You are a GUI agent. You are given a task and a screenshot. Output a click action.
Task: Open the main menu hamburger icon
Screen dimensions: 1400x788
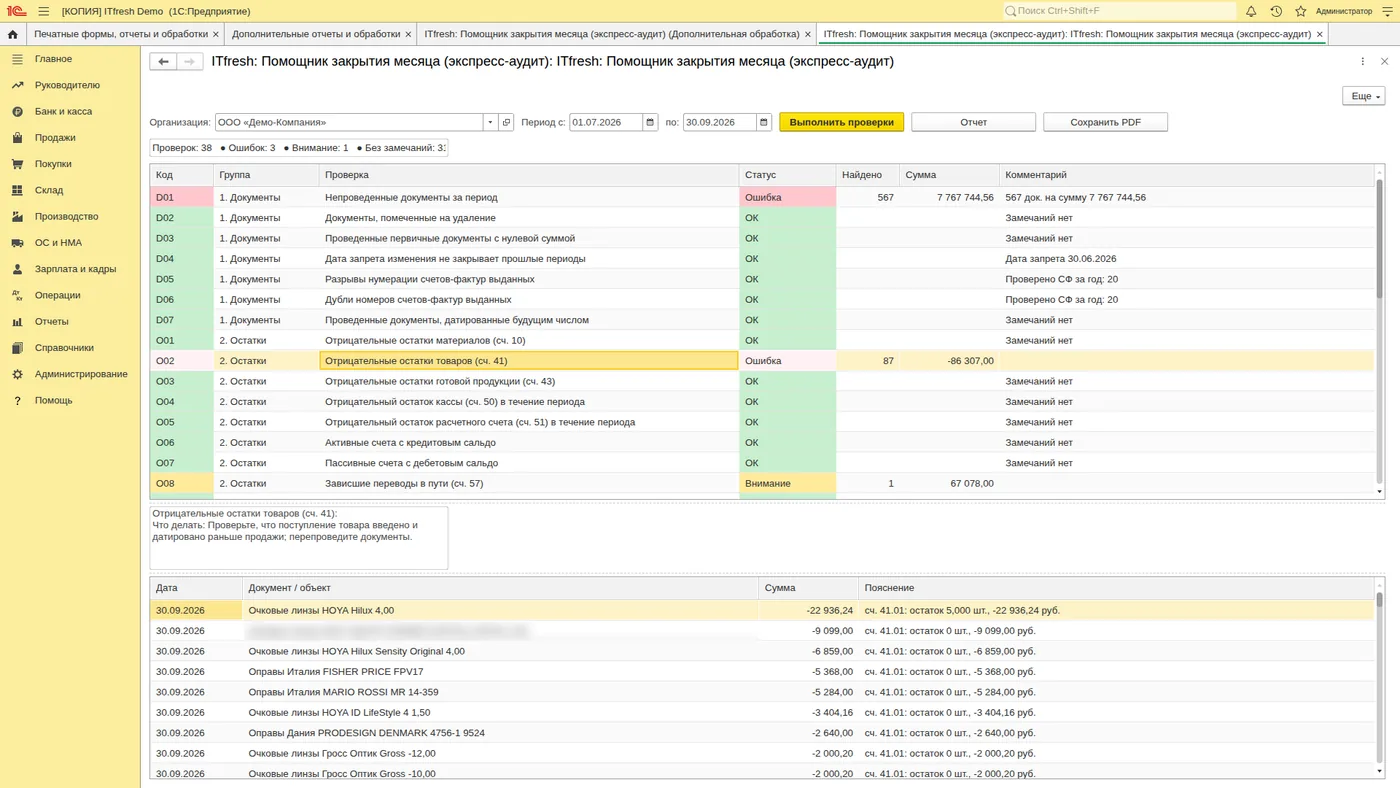(x=43, y=11)
